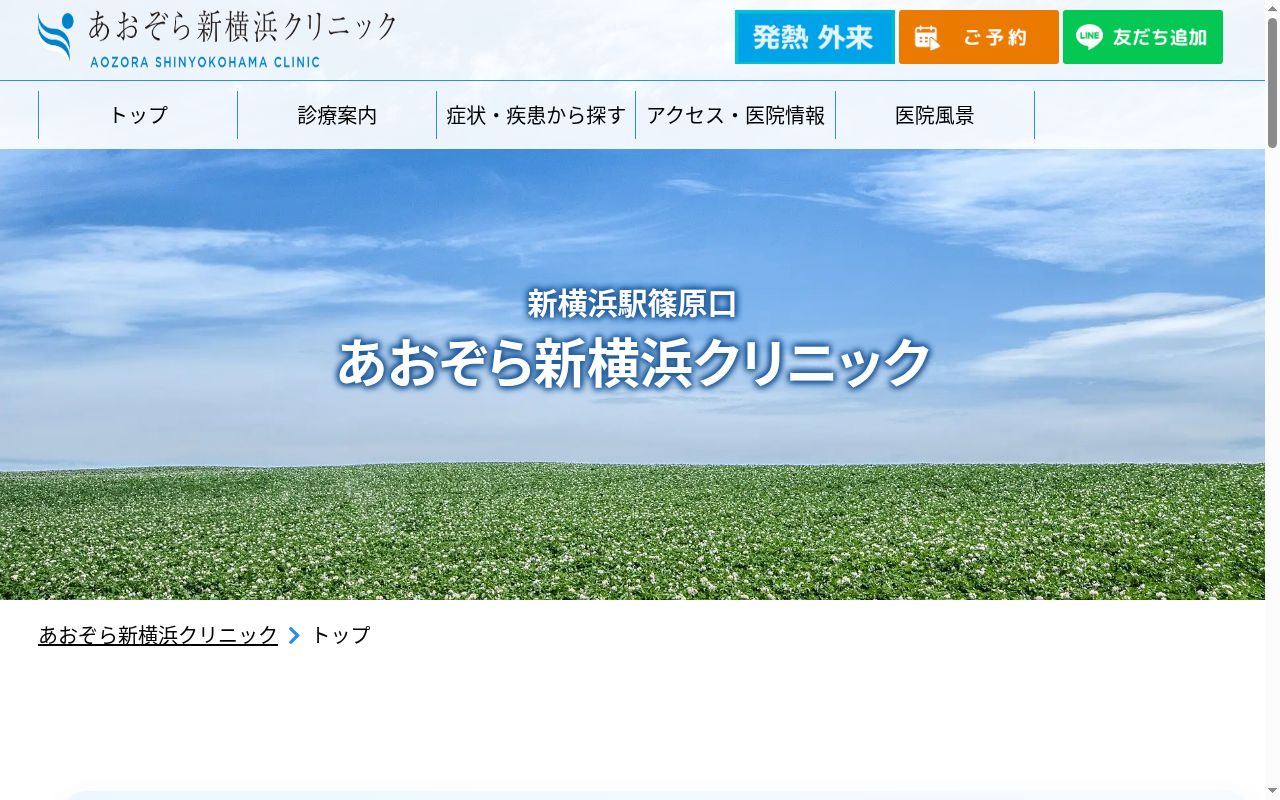Image resolution: width=1280 pixels, height=800 pixels.
Task: Click the 友だち追加 text label
Action: pyautogui.click(x=1160, y=37)
